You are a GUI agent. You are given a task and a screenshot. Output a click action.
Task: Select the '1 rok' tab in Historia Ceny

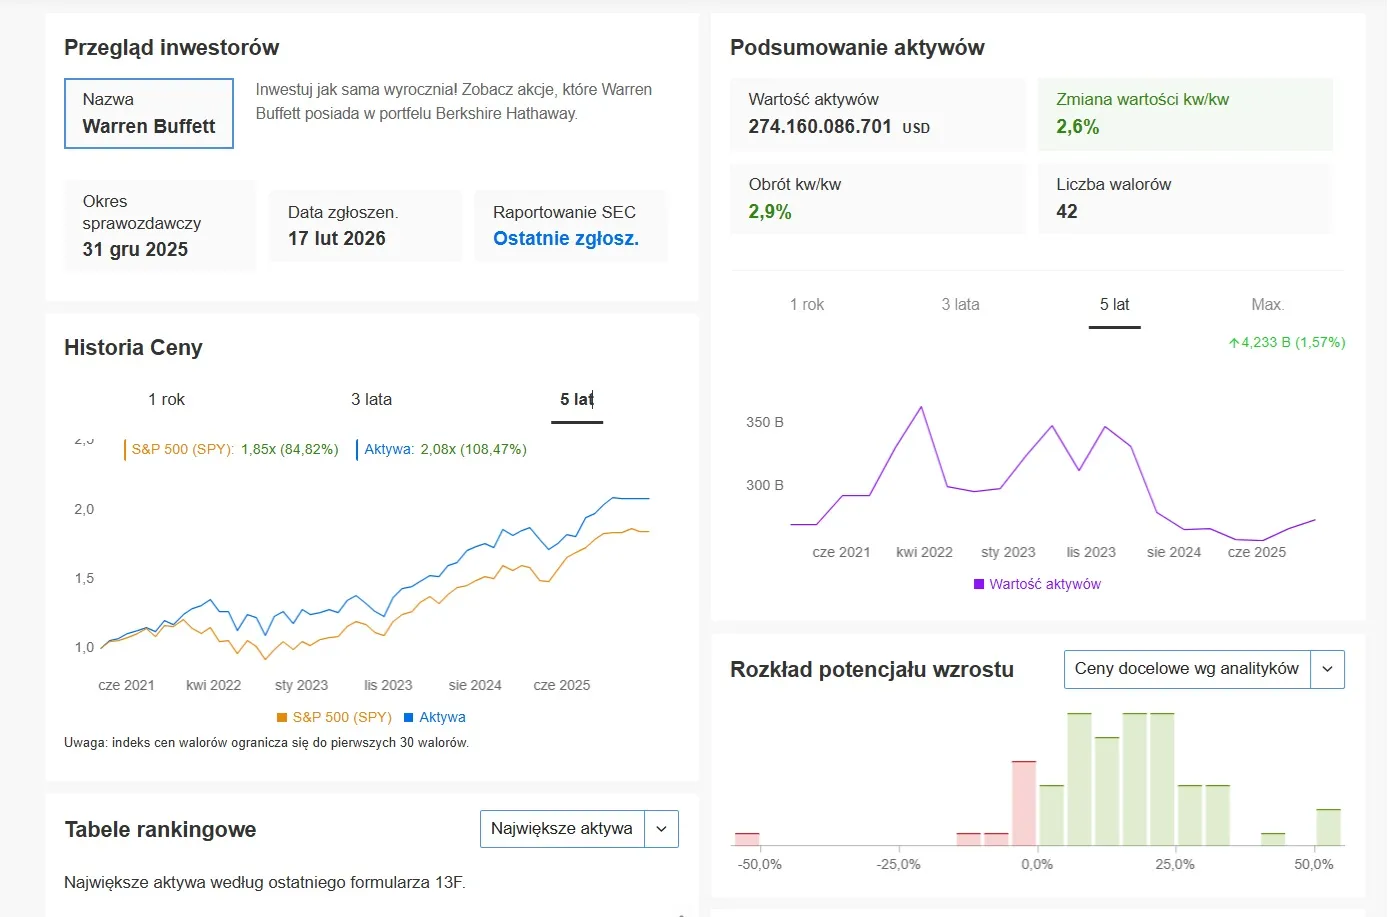point(165,399)
